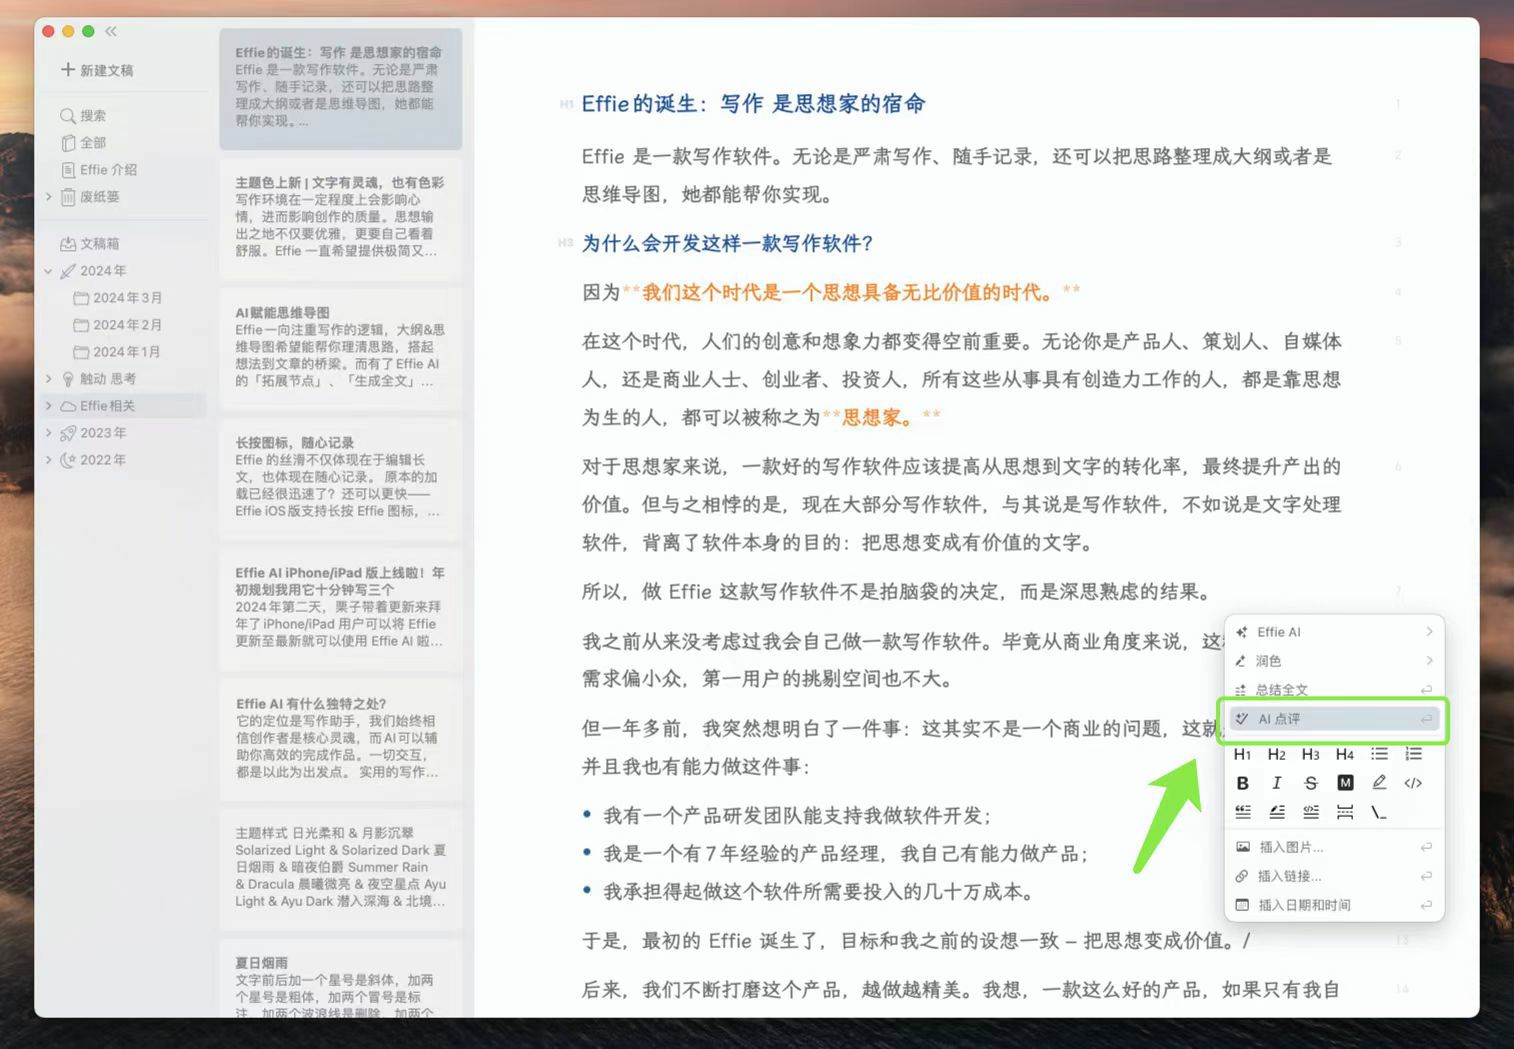
Task: Click heading 为什么会开发这样一款写作软件
Action: point(727,243)
